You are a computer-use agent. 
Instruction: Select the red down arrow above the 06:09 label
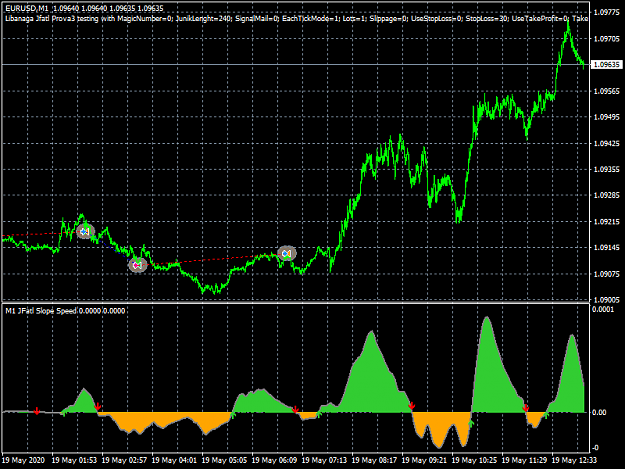pos(295,410)
